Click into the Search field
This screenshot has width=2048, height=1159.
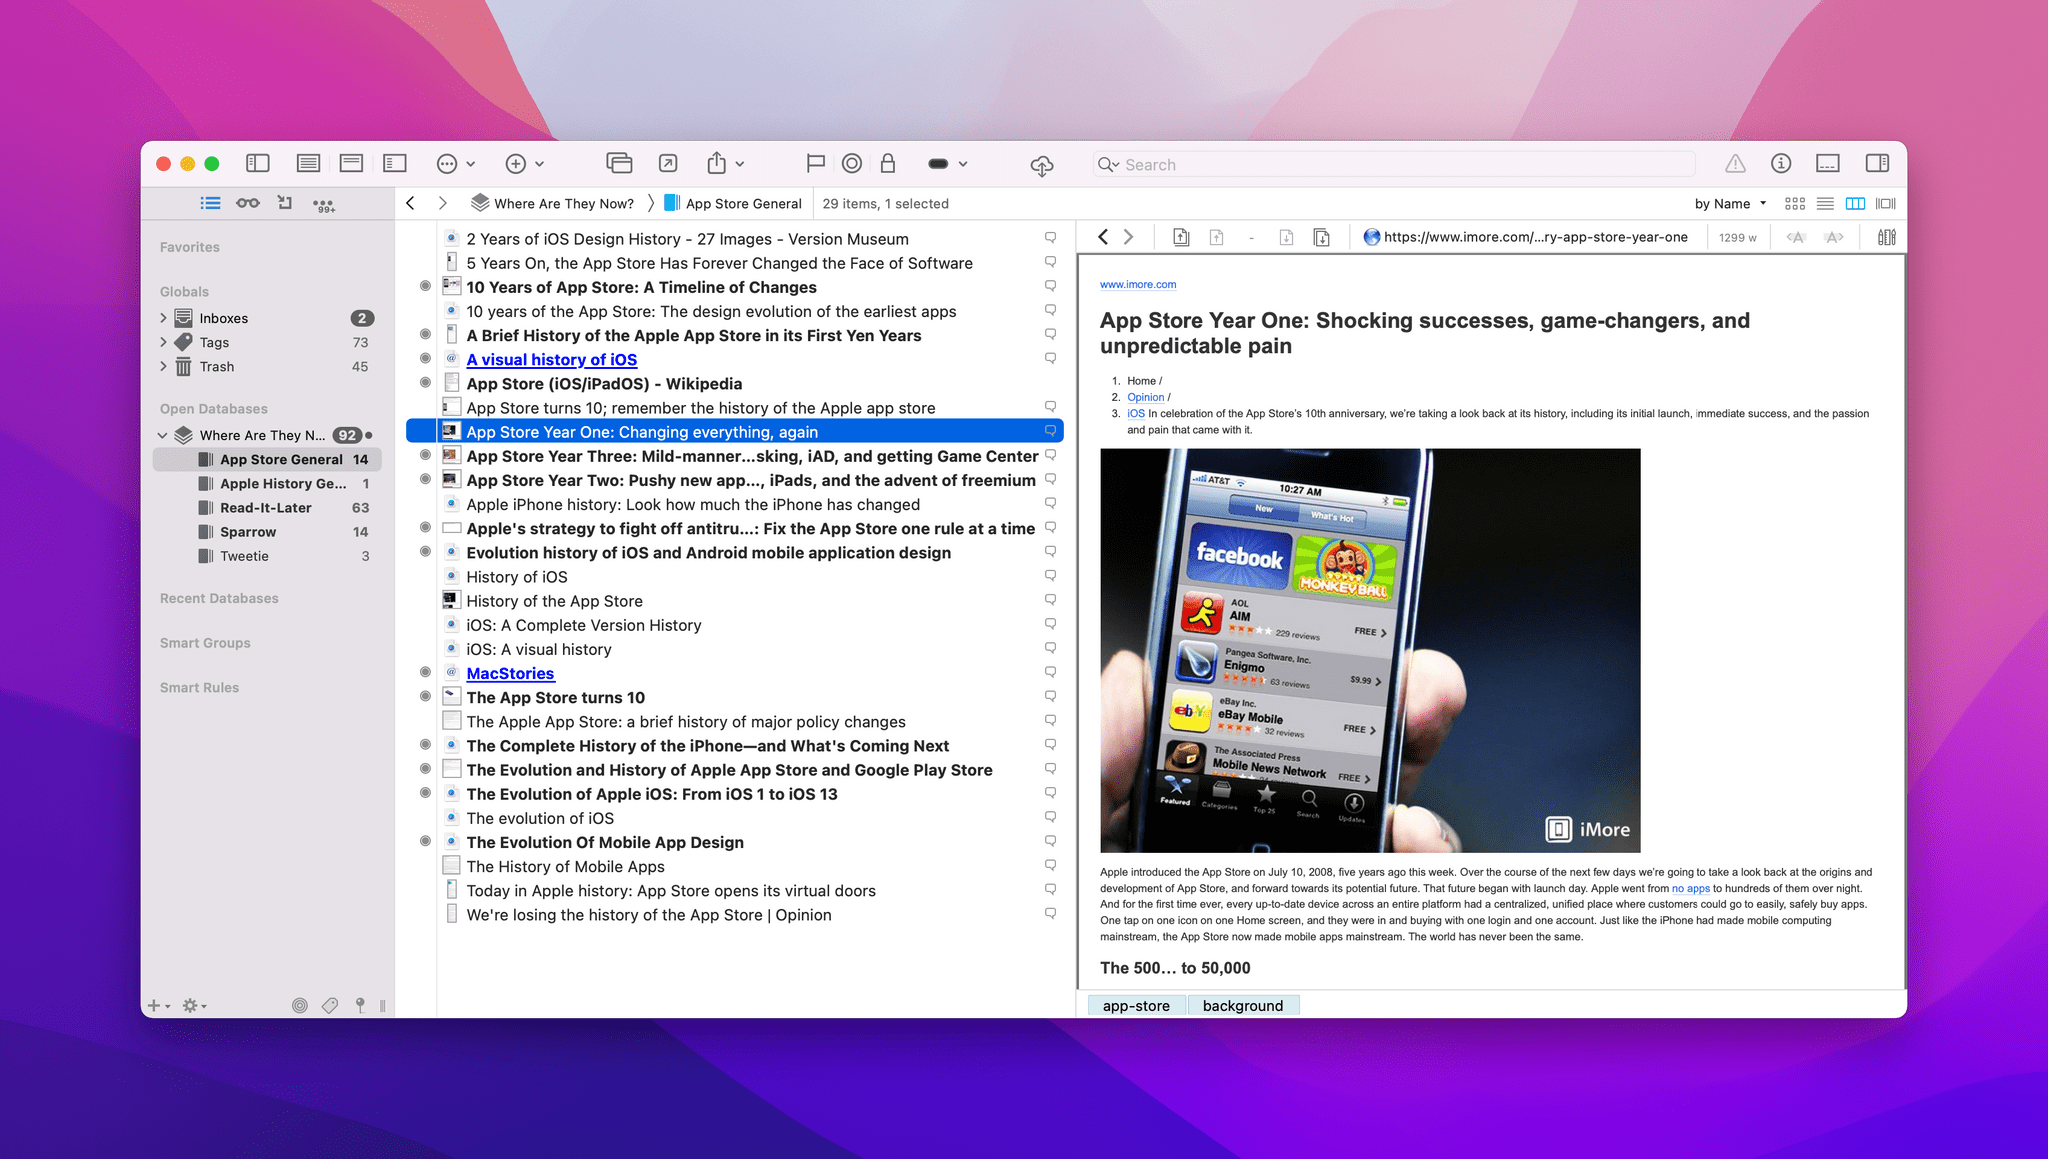(x=1394, y=165)
